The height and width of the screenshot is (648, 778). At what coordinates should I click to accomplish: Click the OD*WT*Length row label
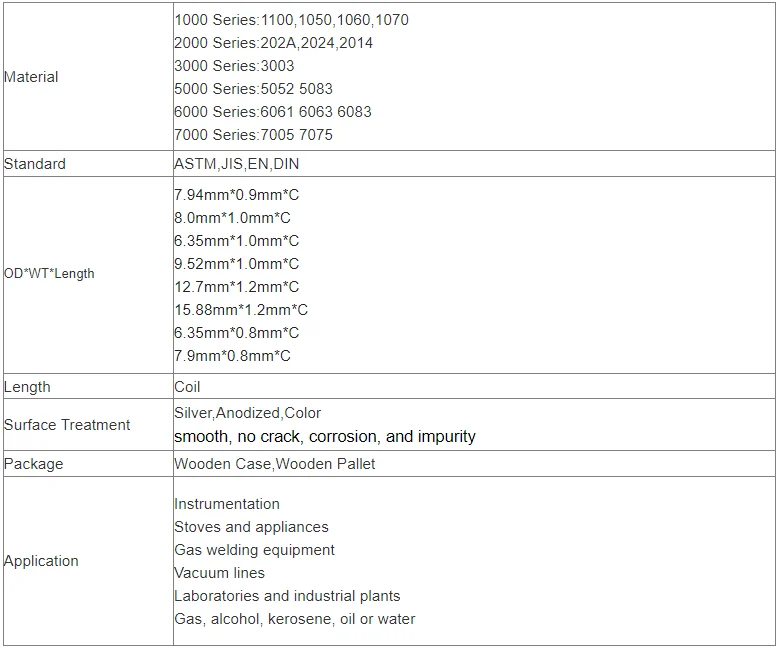coord(49,273)
